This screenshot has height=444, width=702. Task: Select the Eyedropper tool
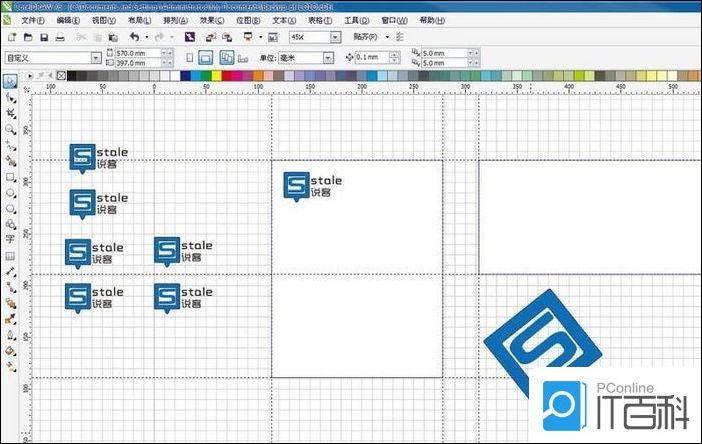(10, 319)
